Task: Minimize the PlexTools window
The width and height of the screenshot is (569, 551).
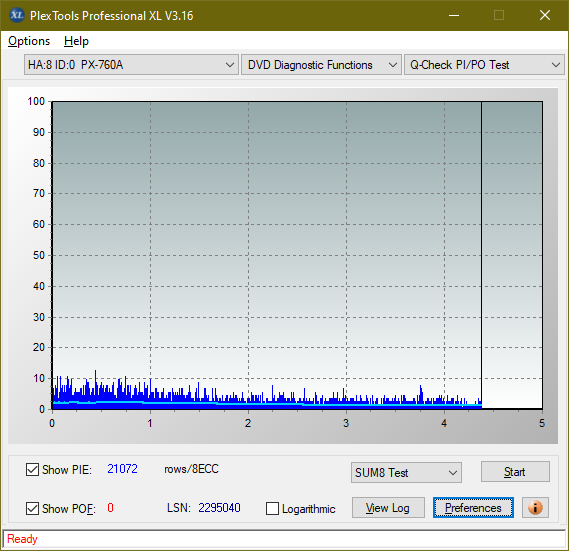Action: (x=454, y=15)
